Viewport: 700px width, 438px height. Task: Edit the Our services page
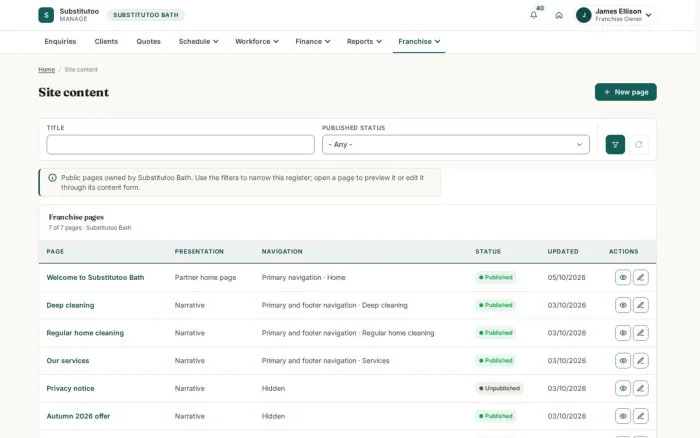pyautogui.click(x=641, y=360)
